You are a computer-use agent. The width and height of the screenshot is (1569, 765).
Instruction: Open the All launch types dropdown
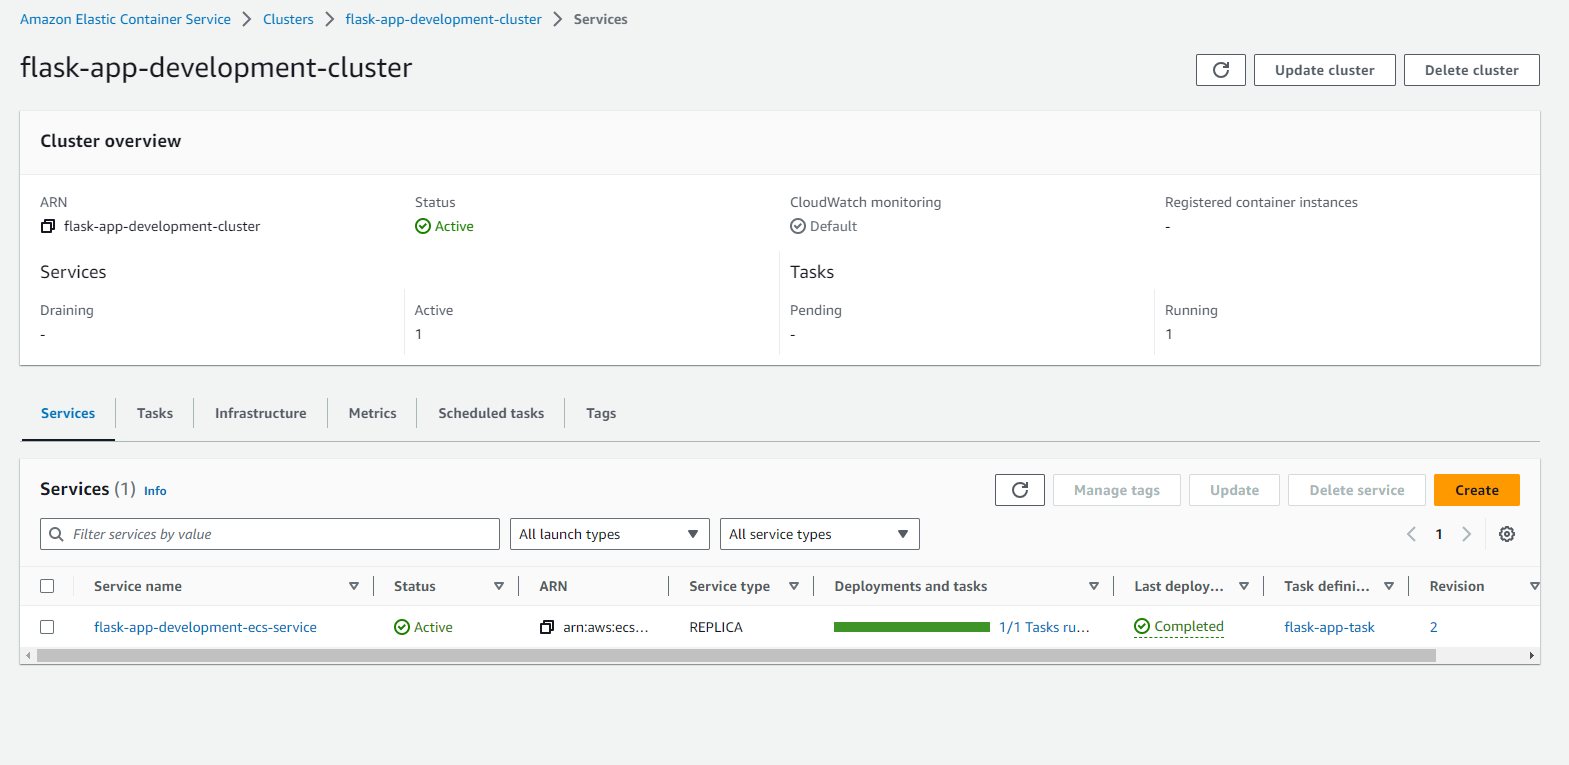point(610,534)
